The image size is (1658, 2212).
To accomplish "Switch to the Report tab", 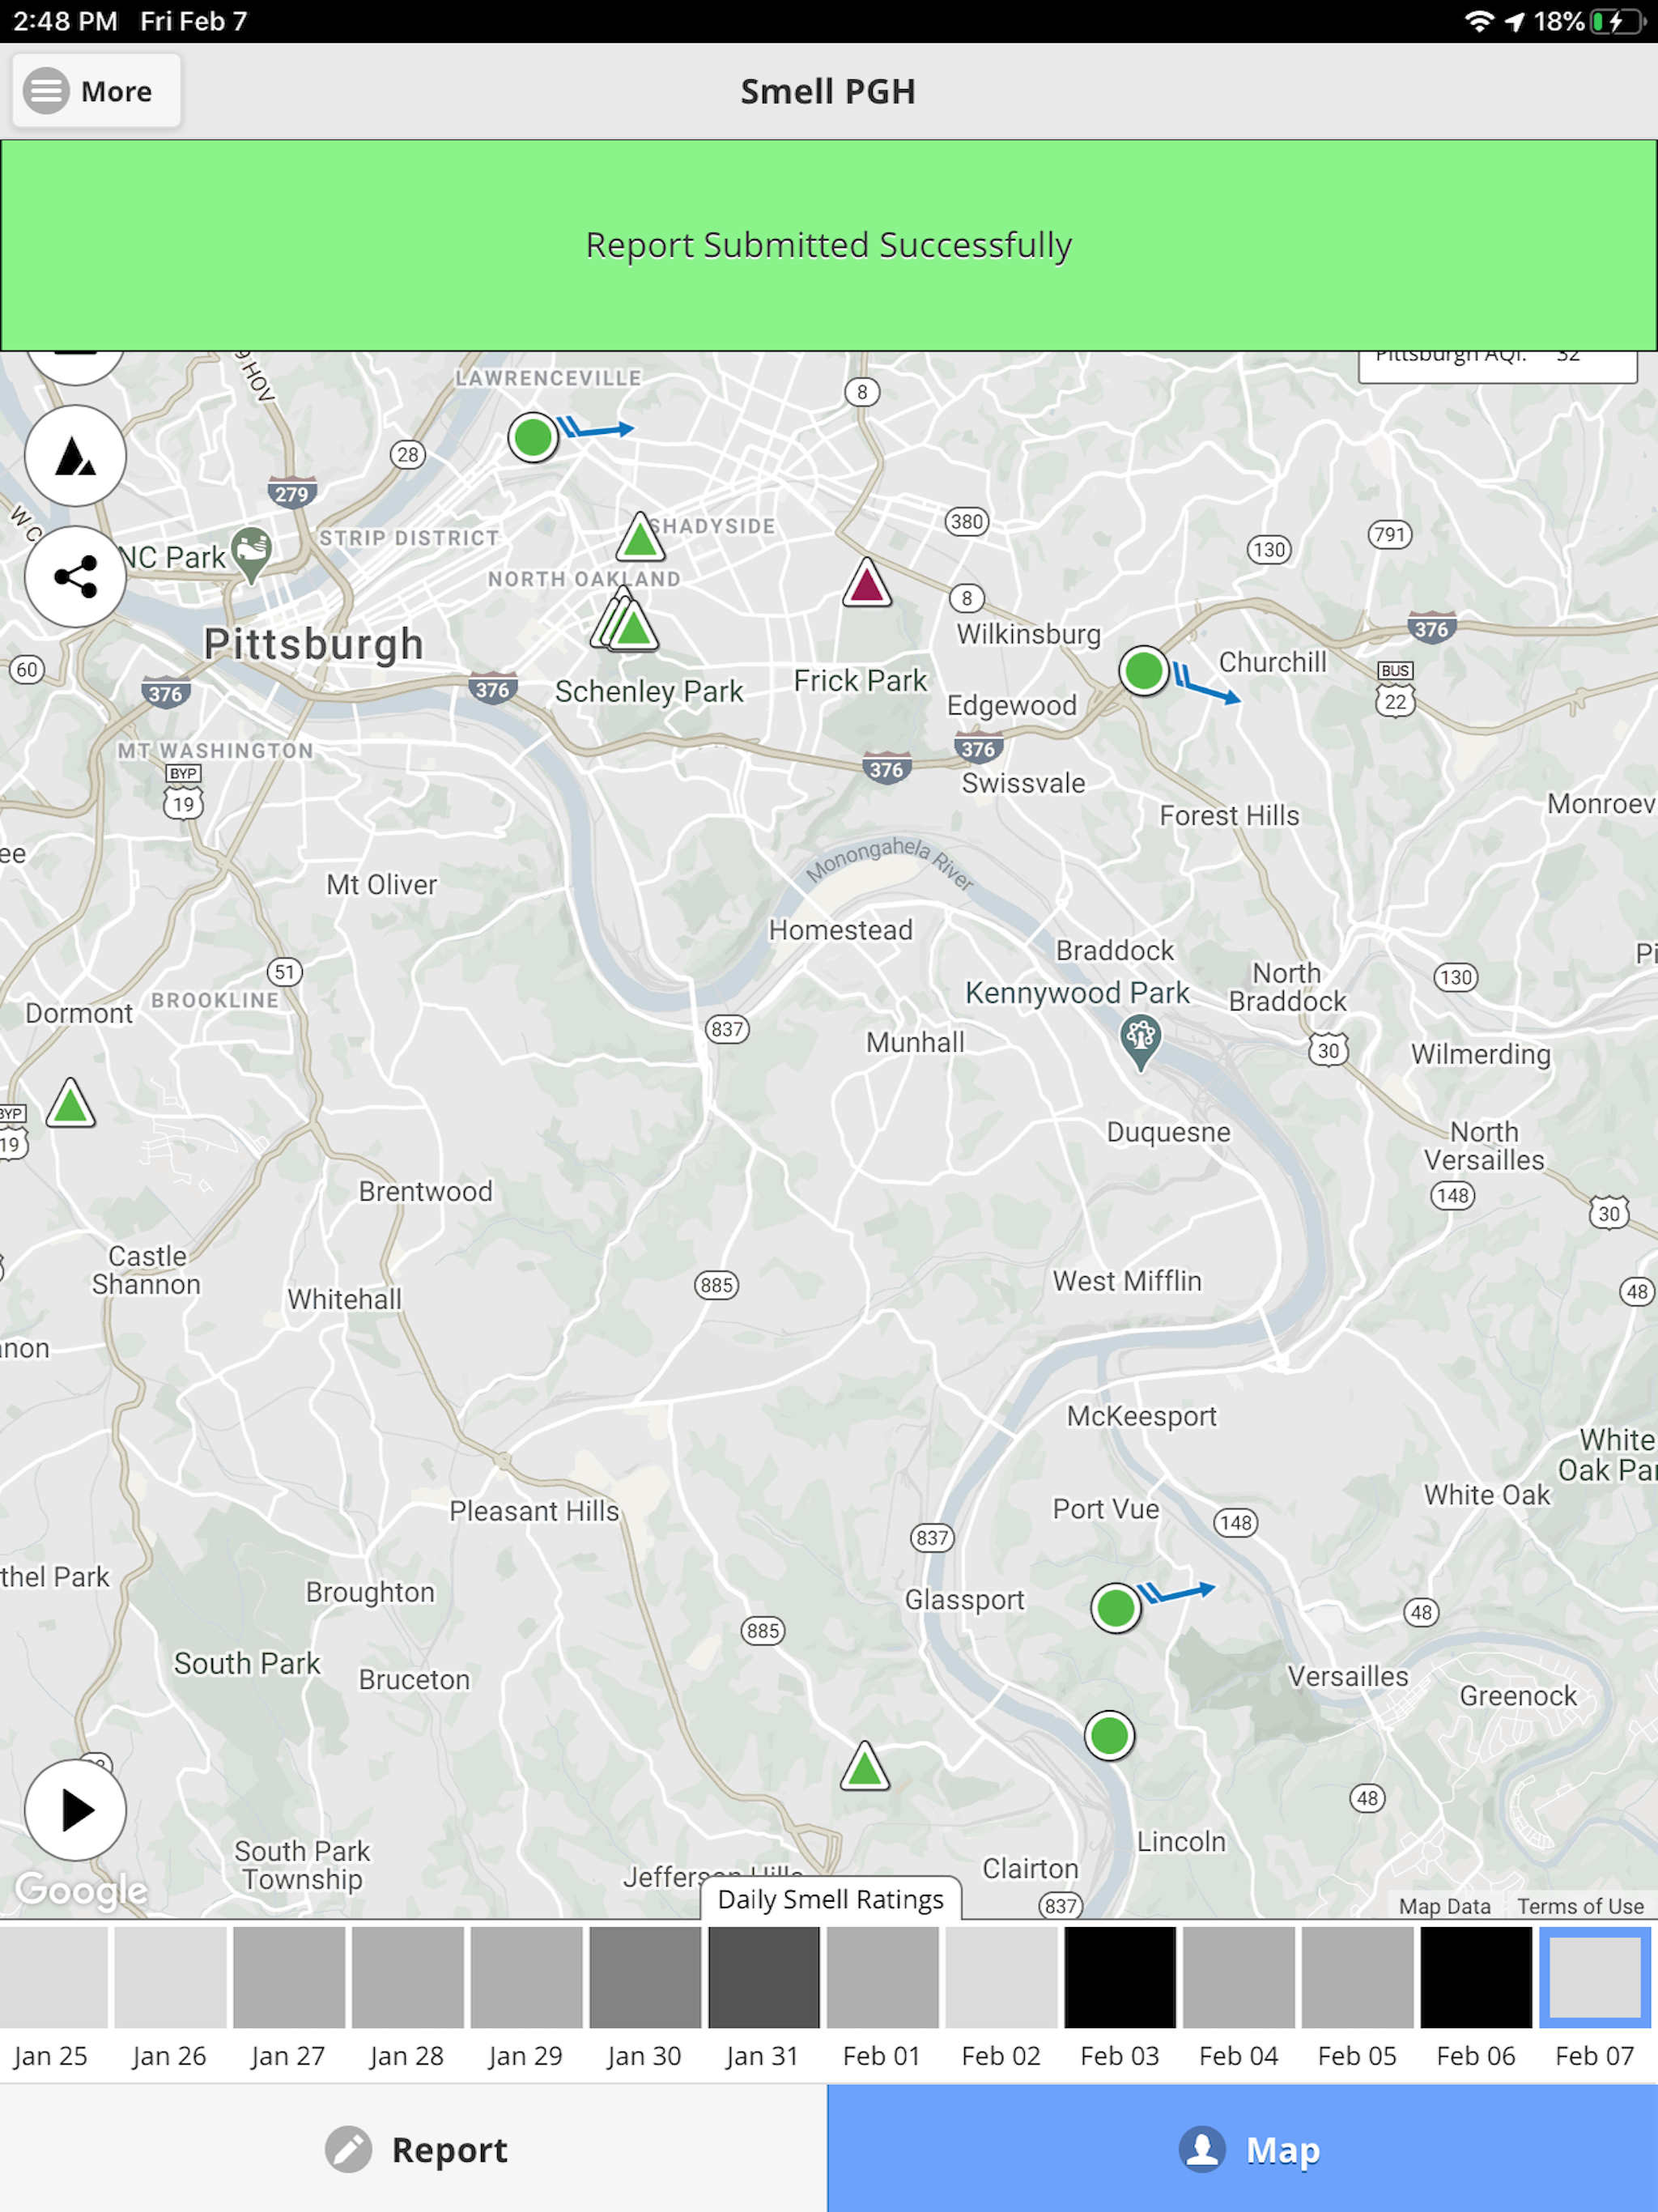I will 414,2149.
